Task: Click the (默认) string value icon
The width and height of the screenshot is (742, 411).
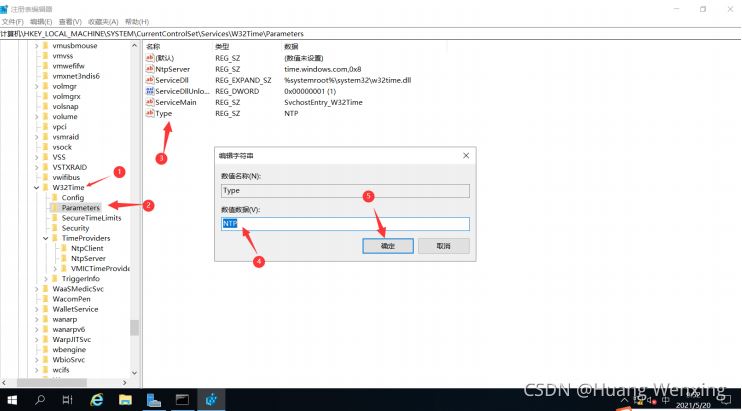Action: (150, 58)
